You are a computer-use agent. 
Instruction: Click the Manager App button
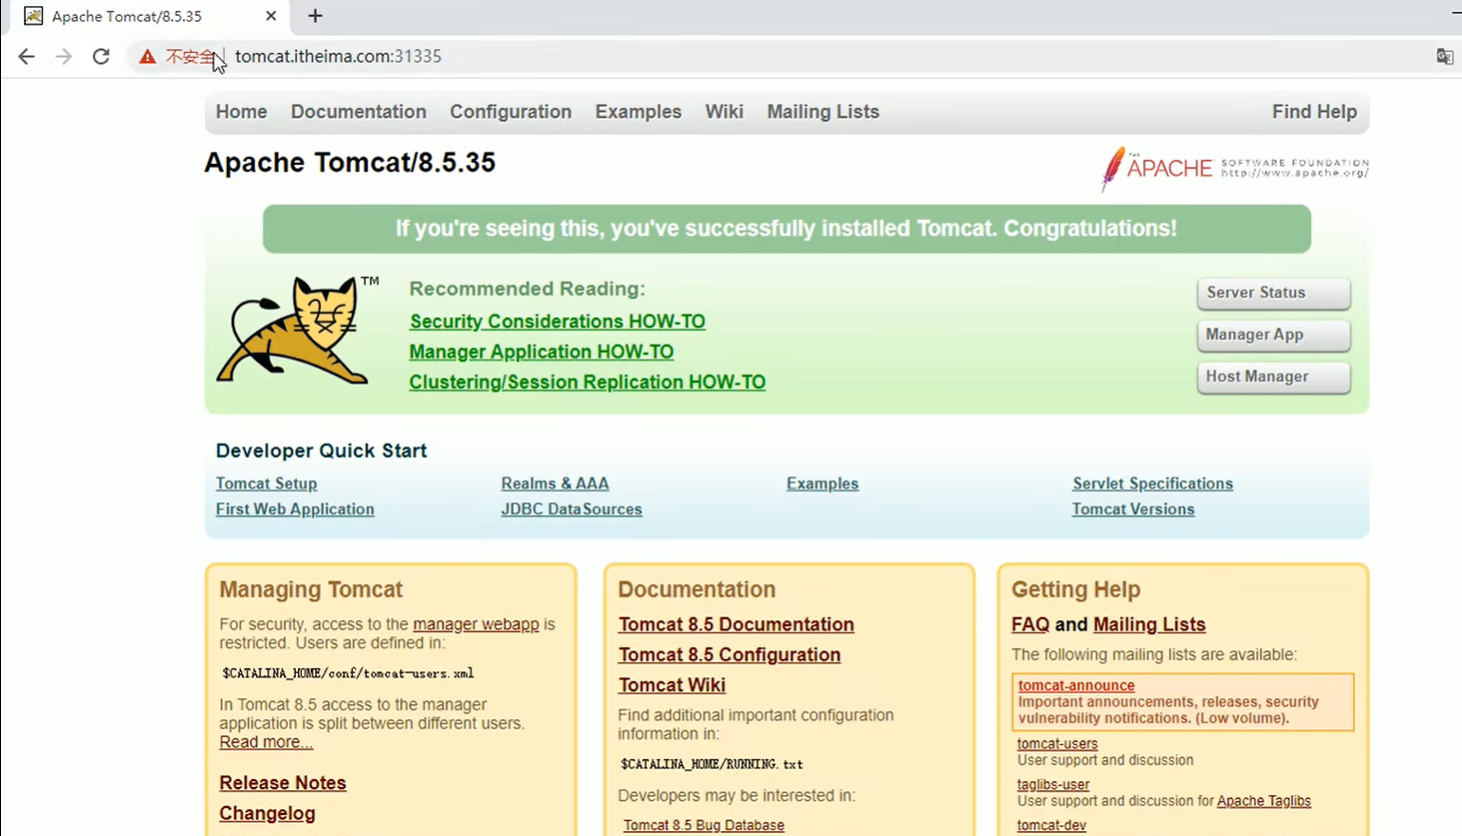[x=1273, y=335]
